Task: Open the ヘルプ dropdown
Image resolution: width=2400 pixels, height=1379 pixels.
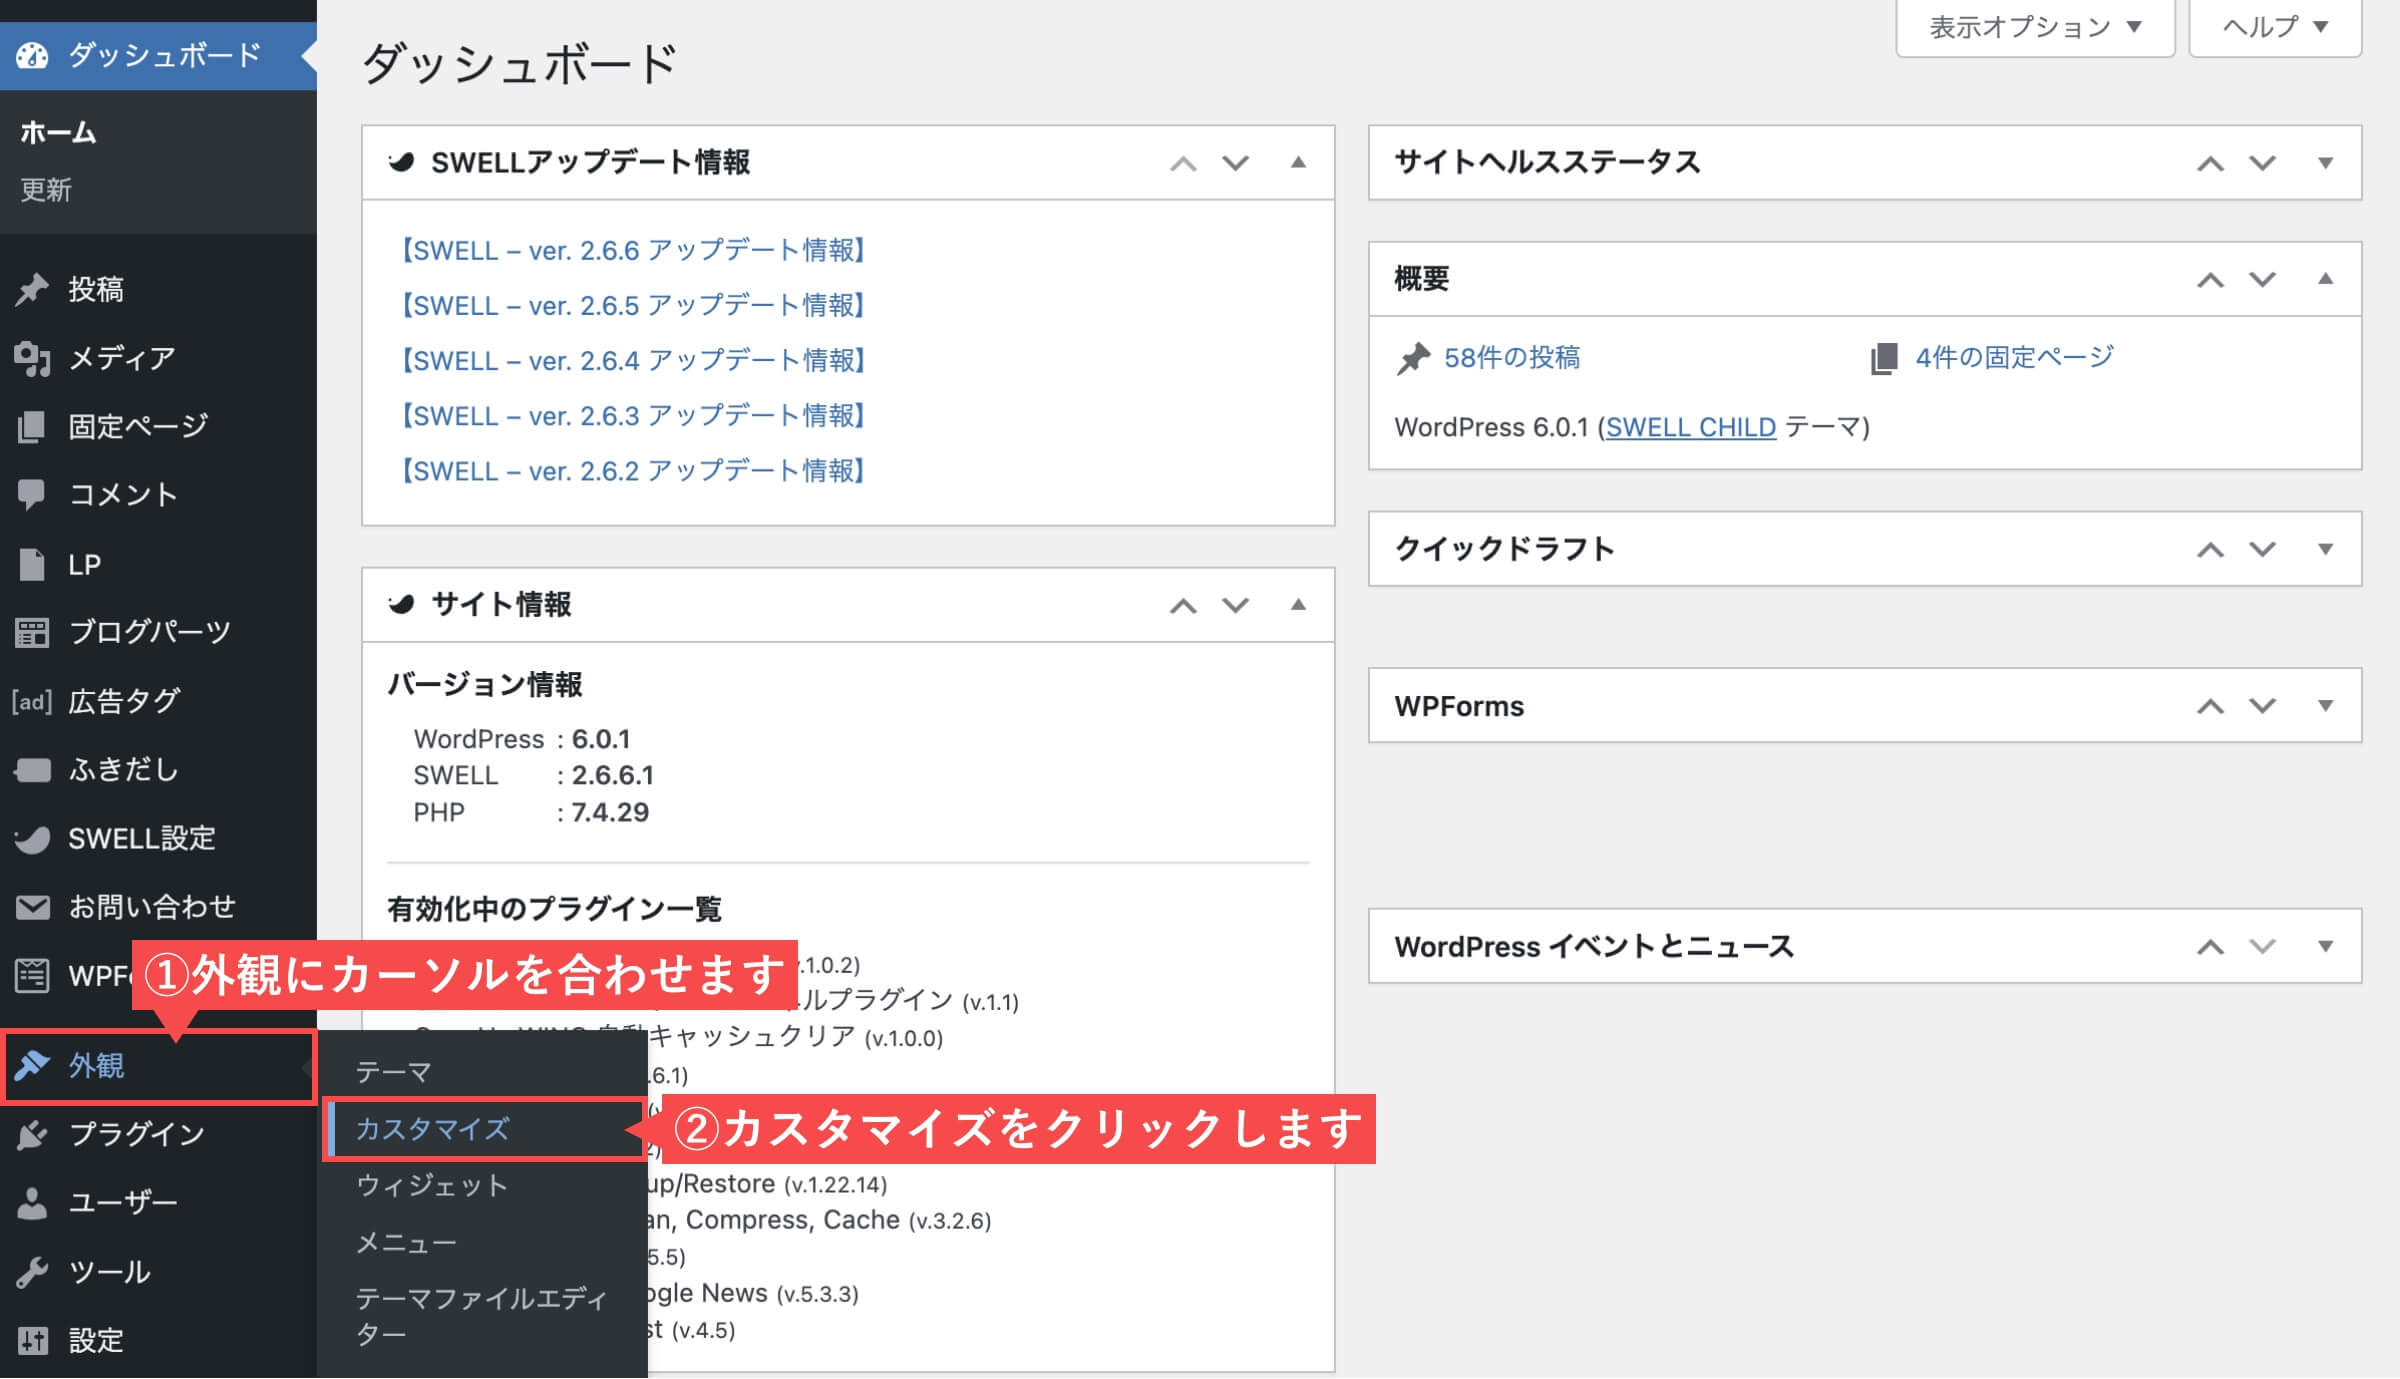Action: tap(2275, 27)
